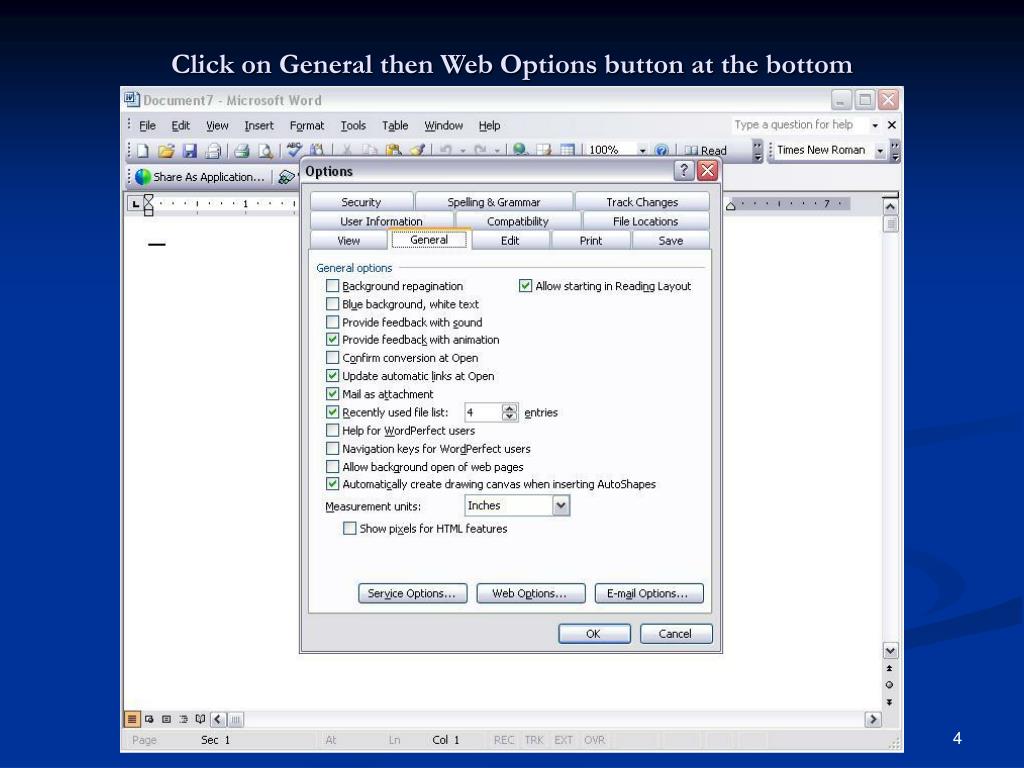
Task: Check Confirm conversion at Open
Action: [x=332, y=358]
